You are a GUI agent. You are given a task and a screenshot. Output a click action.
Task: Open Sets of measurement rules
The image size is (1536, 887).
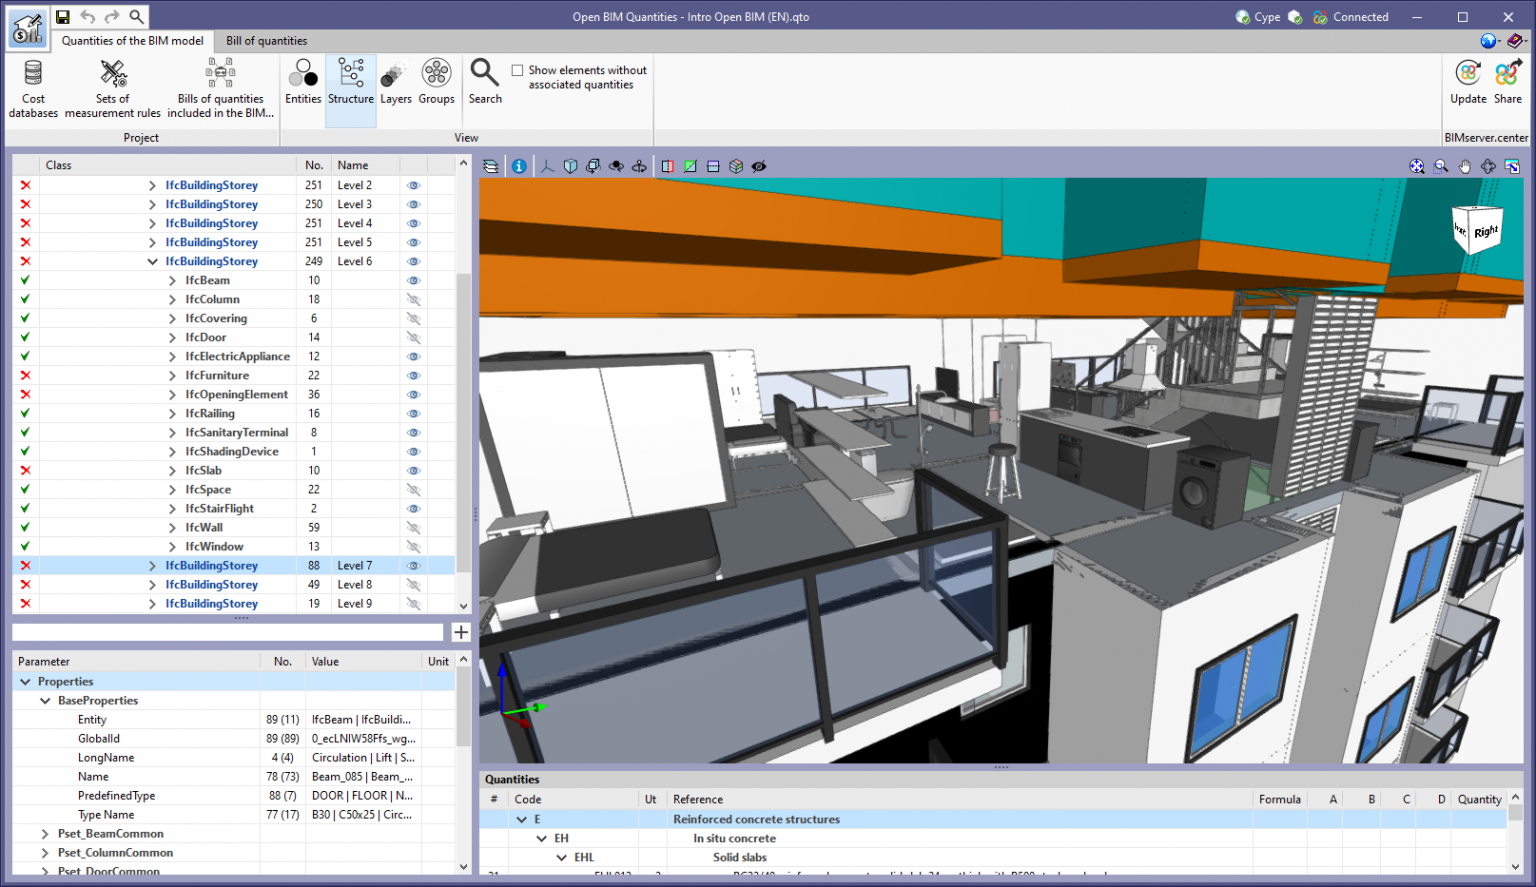[x=112, y=86]
